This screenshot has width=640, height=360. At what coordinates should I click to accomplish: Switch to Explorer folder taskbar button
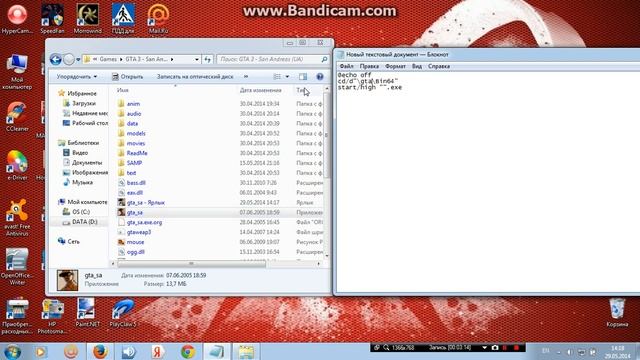tap(246, 351)
